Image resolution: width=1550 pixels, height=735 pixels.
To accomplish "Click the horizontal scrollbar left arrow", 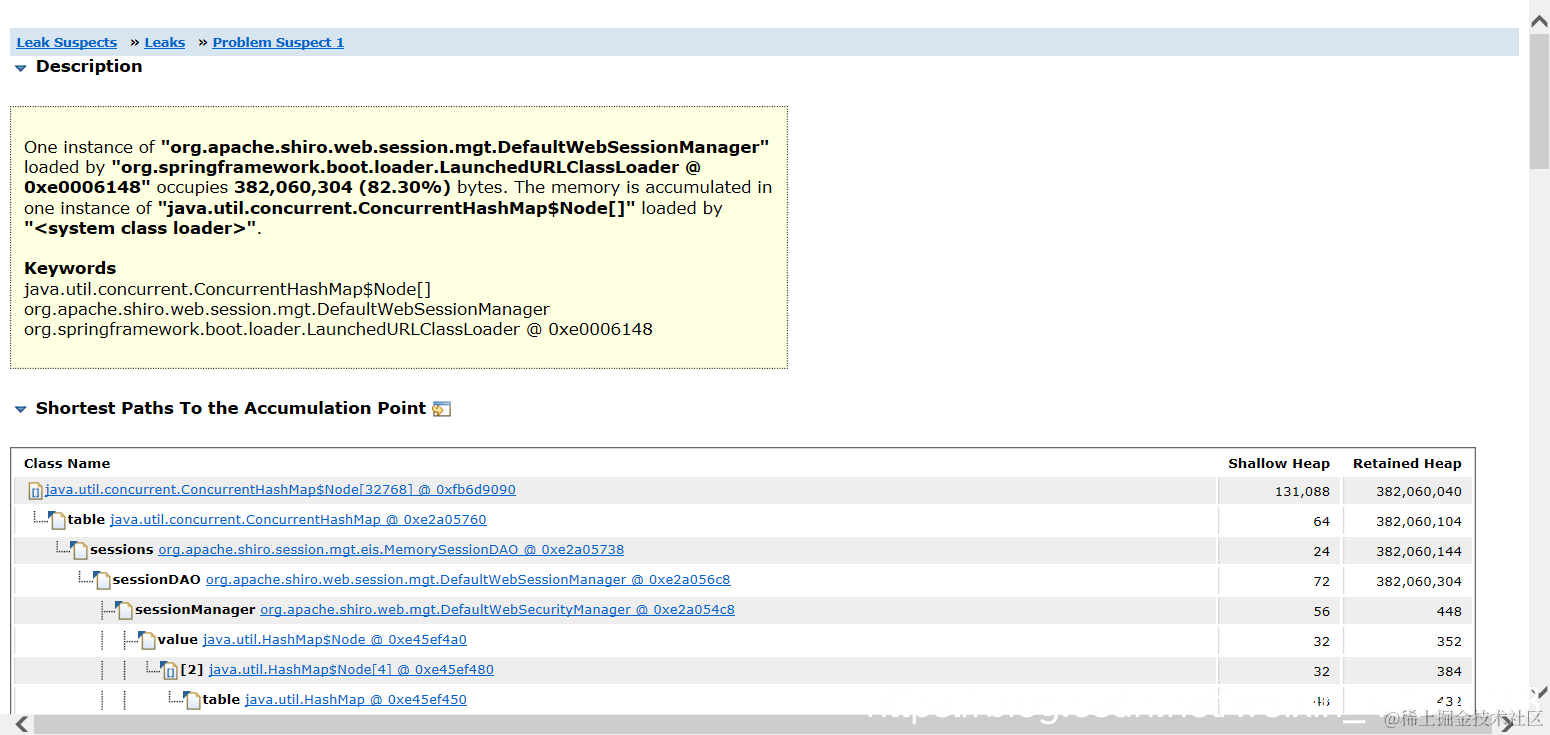I will point(22,724).
